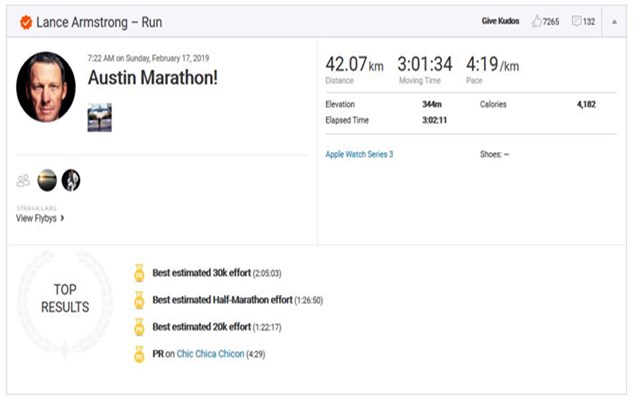Click the kudos thumbs-up icon
640x400 pixels.
(536, 21)
